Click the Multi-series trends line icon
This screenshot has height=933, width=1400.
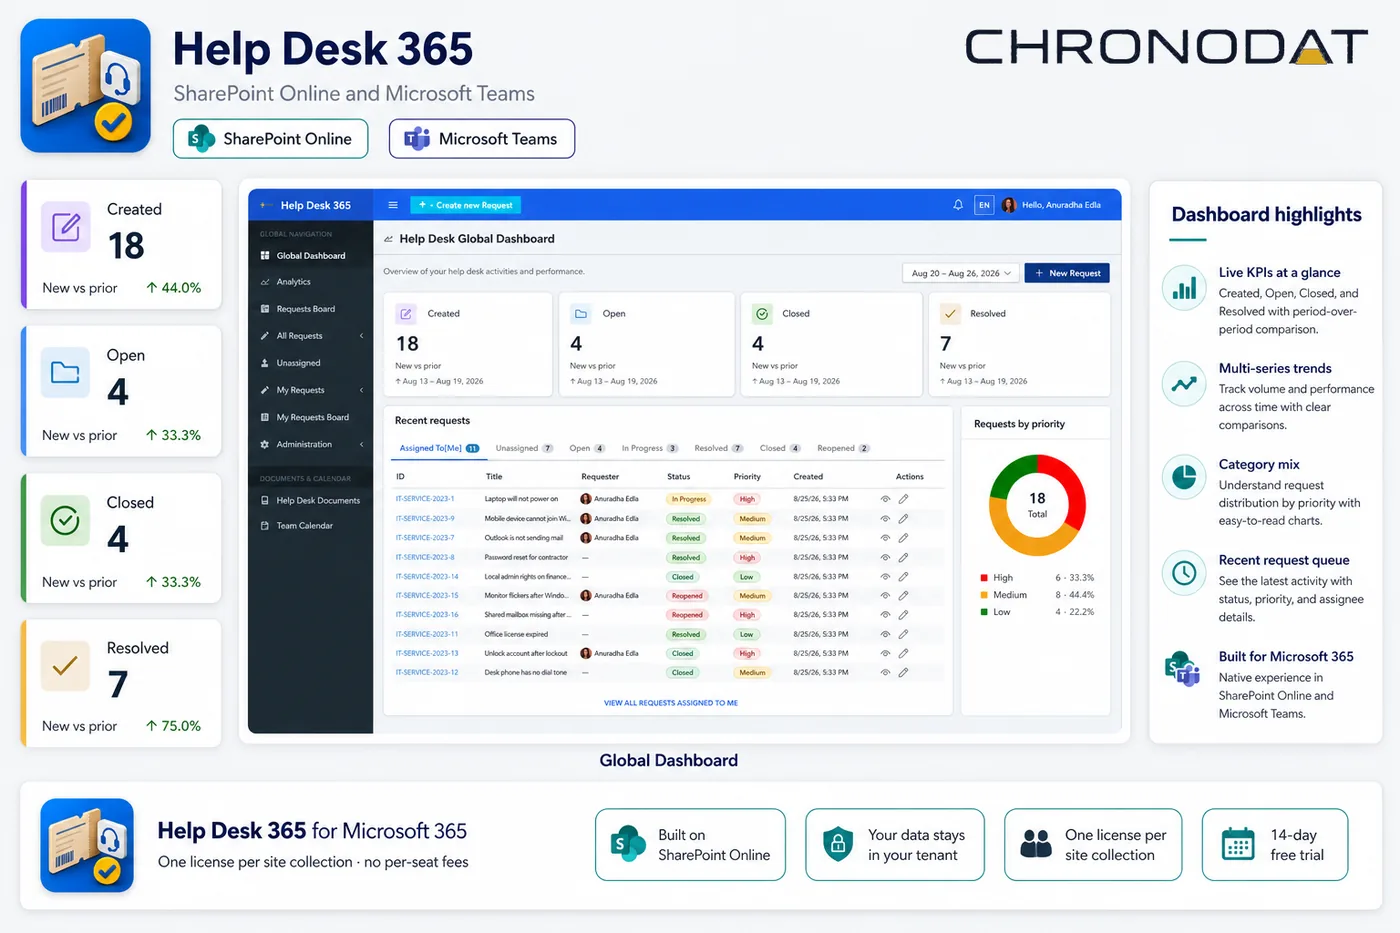[1184, 384]
